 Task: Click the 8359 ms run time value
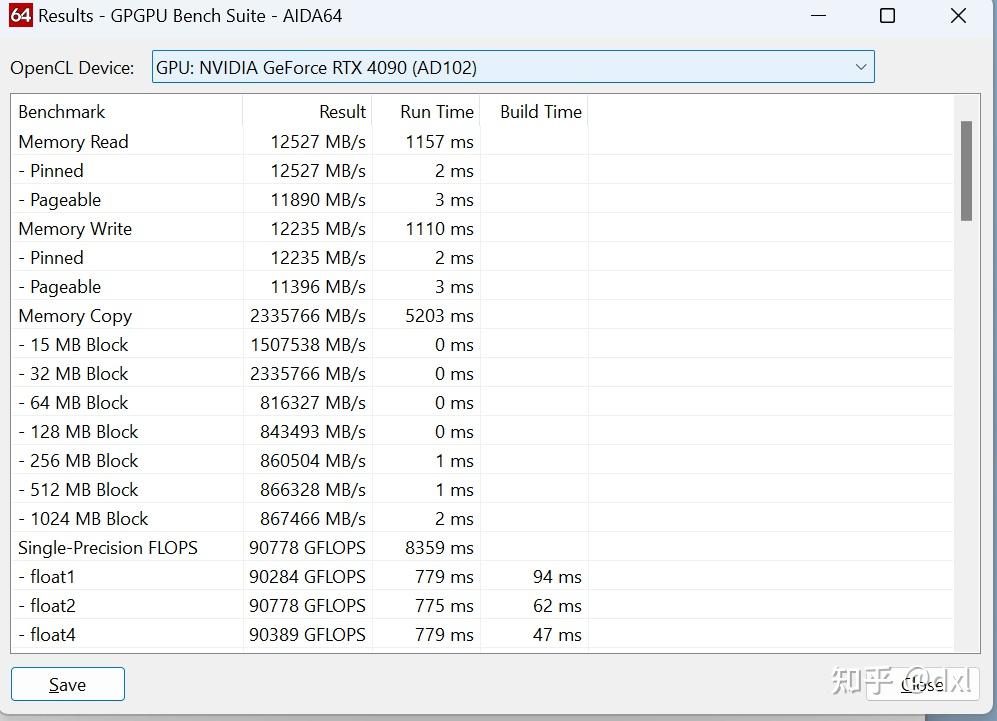tap(439, 547)
